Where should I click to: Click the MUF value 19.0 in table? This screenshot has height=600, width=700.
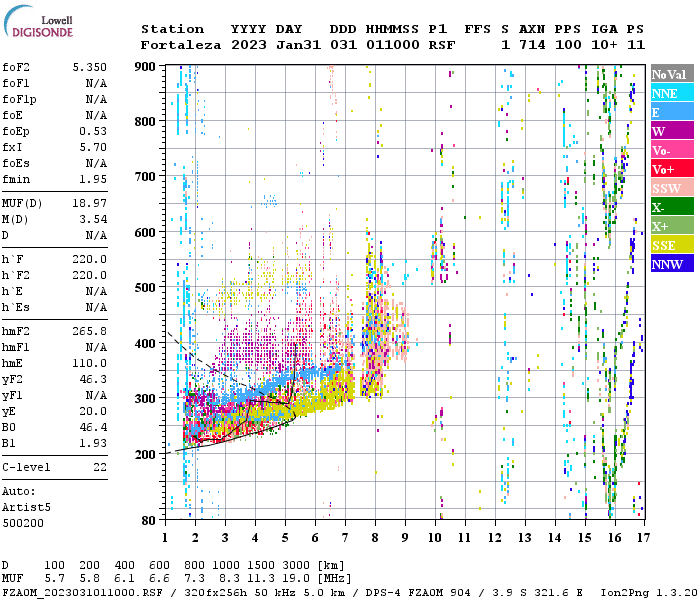[x=296, y=579]
